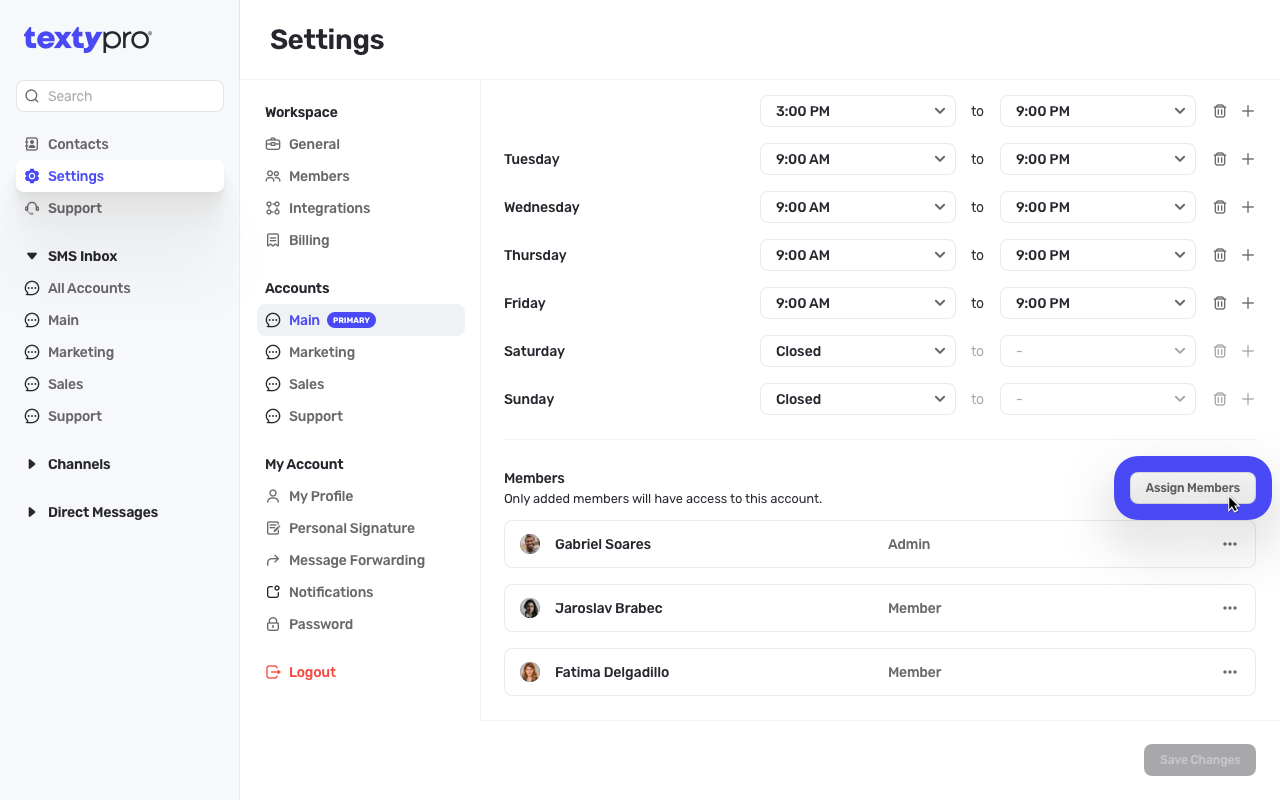The height and width of the screenshot is (800, 1280).
Task: Collapse the SMS Inbox section
Action: 32,256
